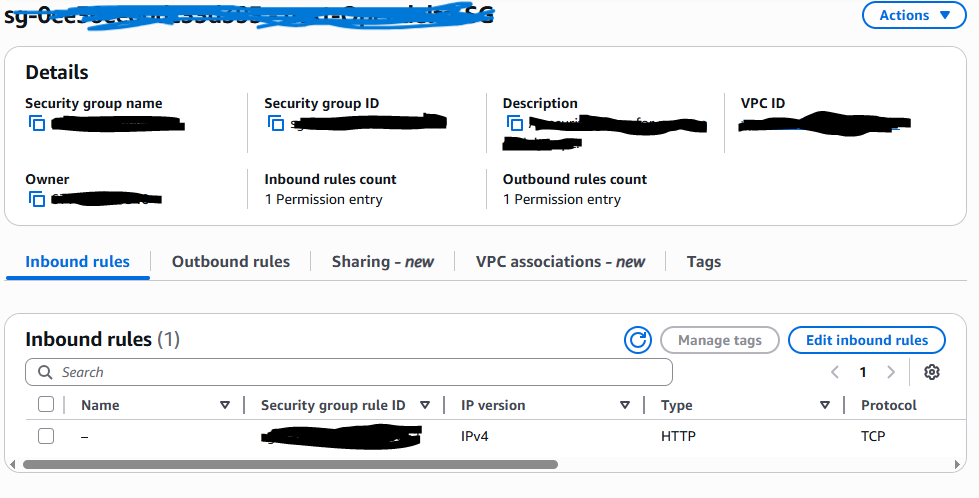Sort by Name column arrow
The image size is (979, 498).
click(224, 405)
